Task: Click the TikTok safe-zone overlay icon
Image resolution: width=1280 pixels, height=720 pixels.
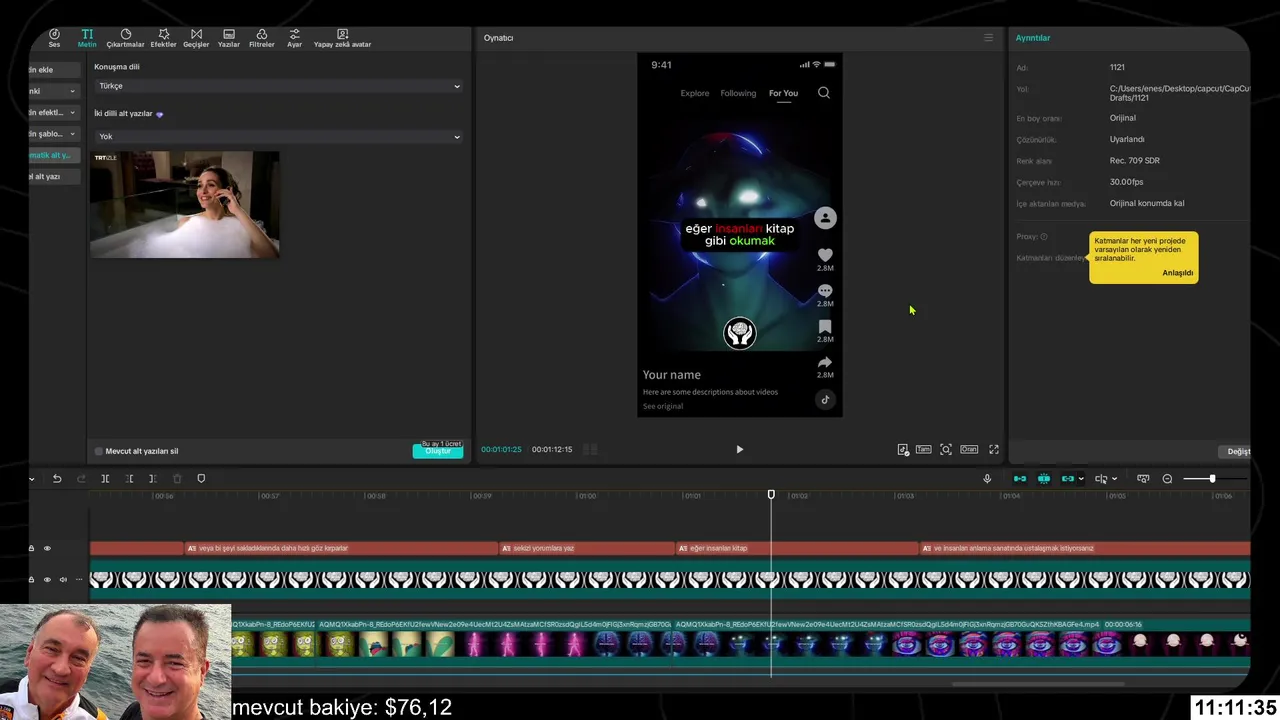Action: [903, 450]
